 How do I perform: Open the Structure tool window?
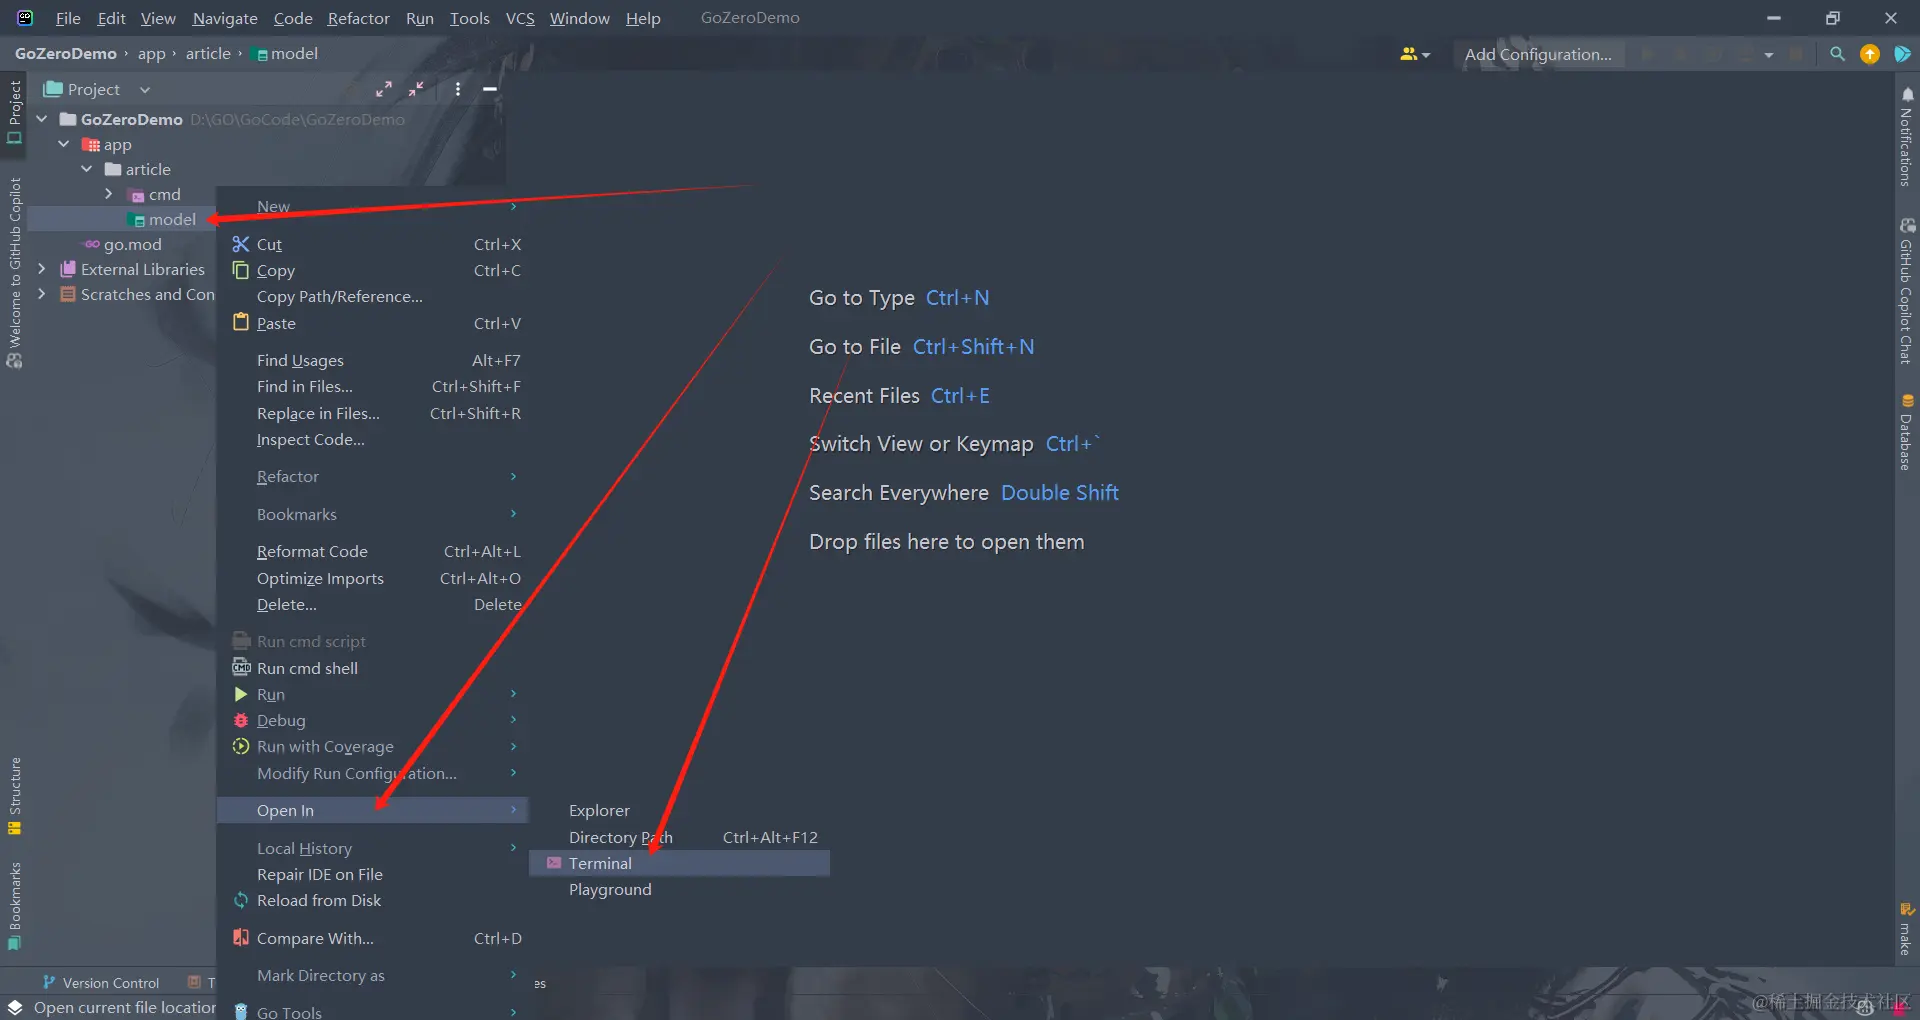[14, 796]
